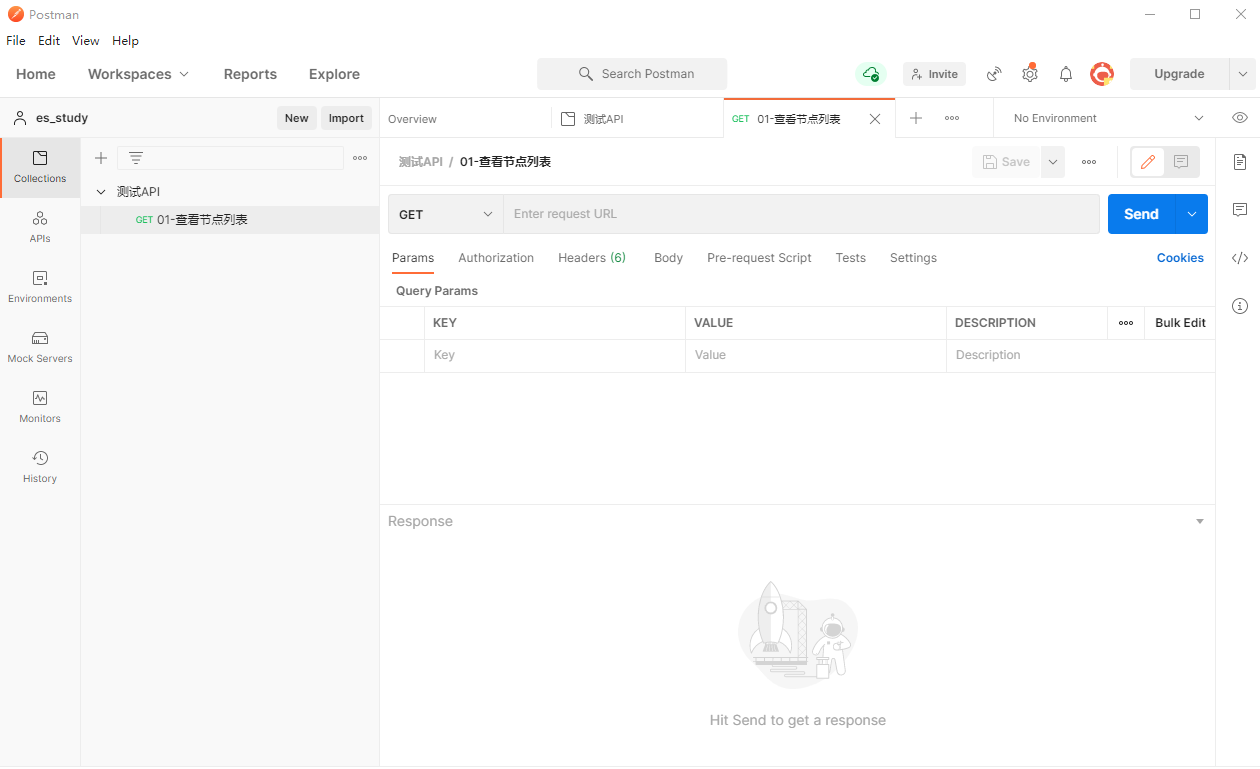The height and width of the screenshot is (769, 1260).
Task: Open code snippet panel icon
Action: tap(1240, 258)
